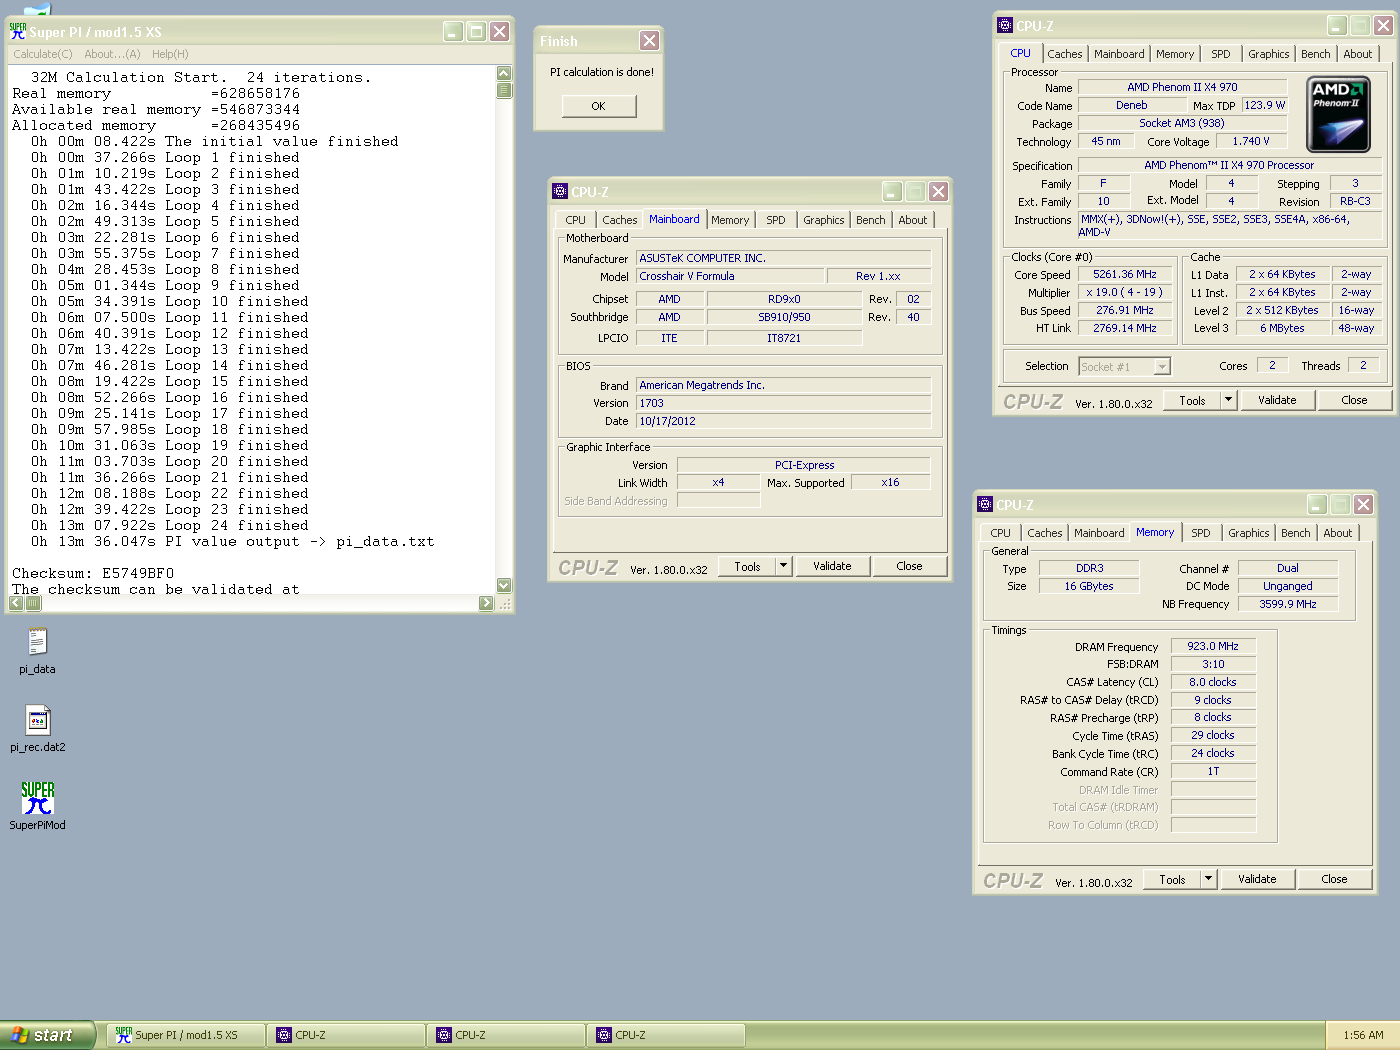Click the first CPU-Z taskbar button
Screen dimensions: 1400x1050
(x=346, y=1035)
